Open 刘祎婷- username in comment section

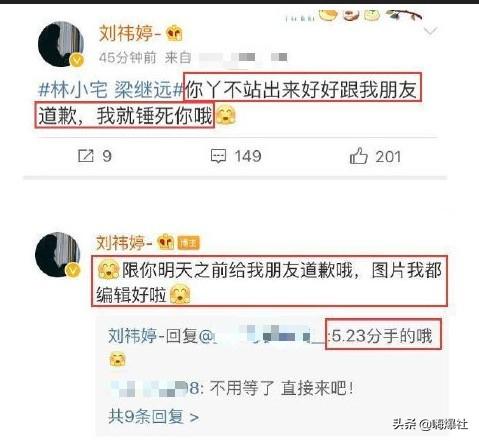click(124, 243)
